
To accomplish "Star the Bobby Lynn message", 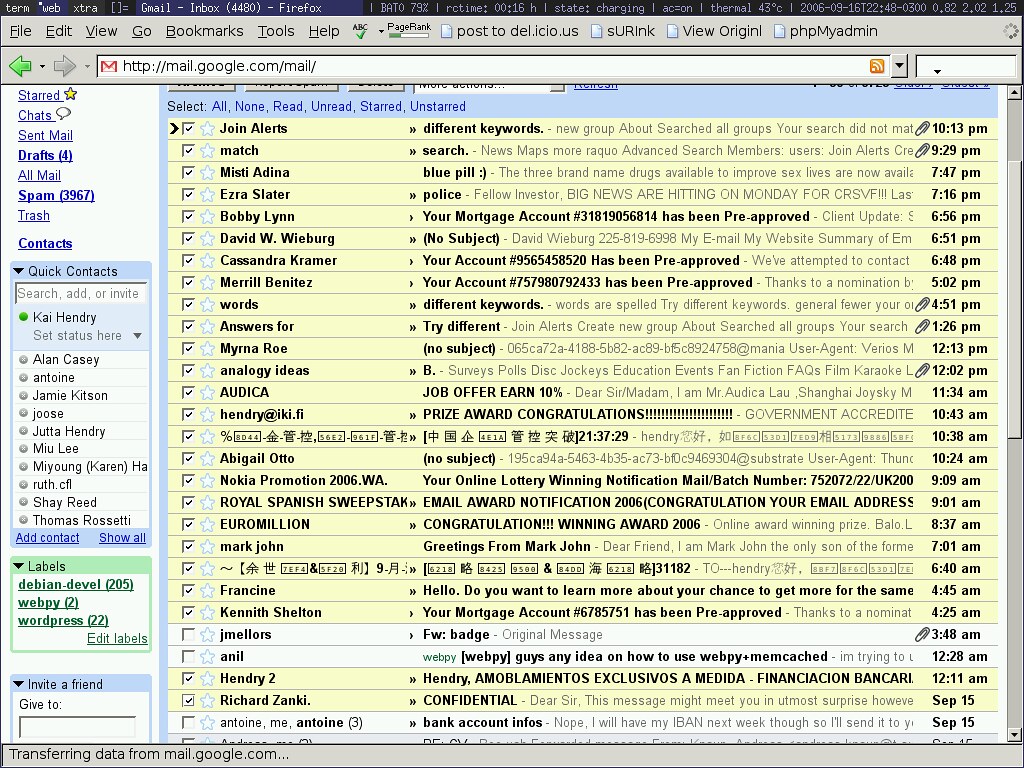I will tap(208, 216).
